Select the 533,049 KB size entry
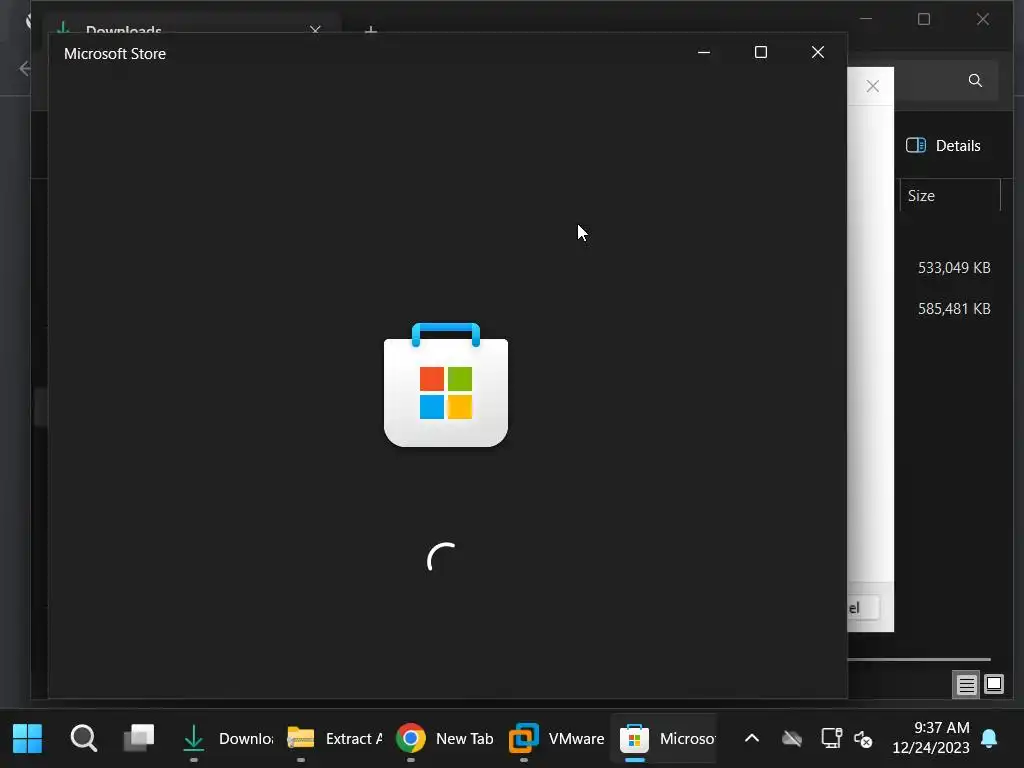Image resolution: width=1024 pixels, height=768 pixels. tap(954, 268)
